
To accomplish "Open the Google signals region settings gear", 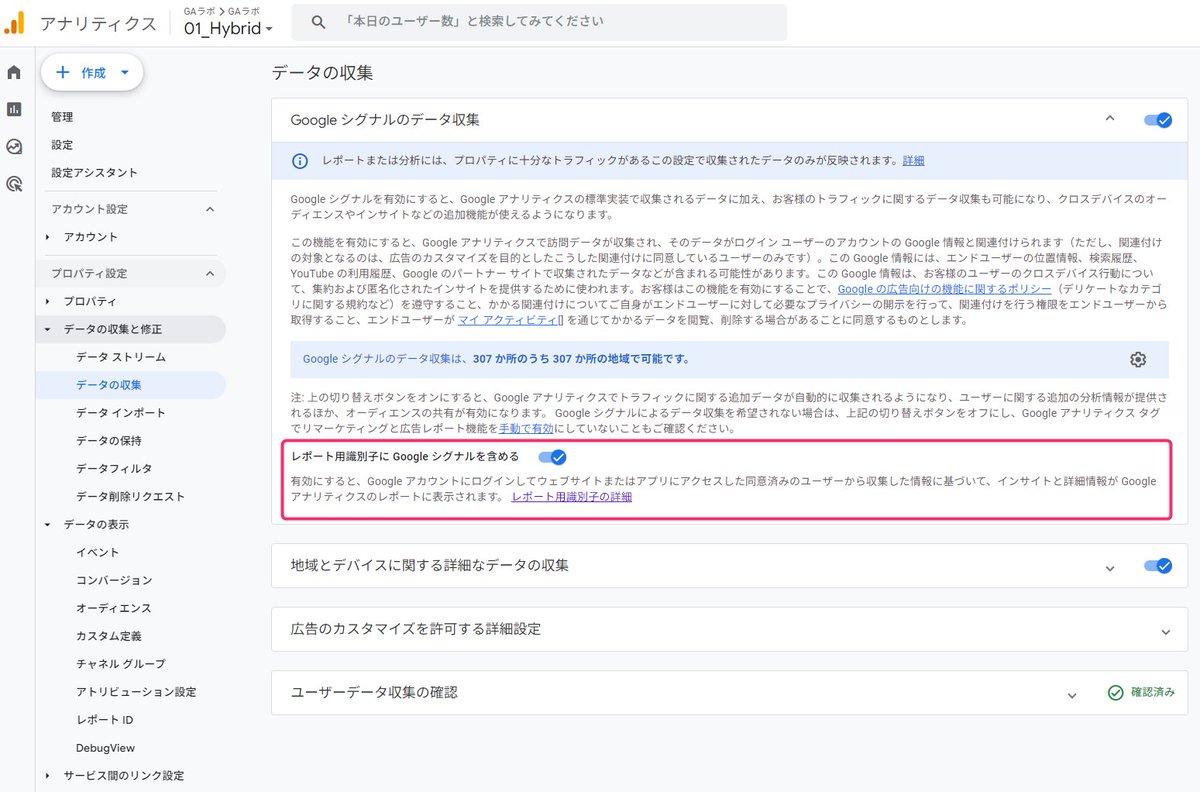I will click(x=1138, y=359).
